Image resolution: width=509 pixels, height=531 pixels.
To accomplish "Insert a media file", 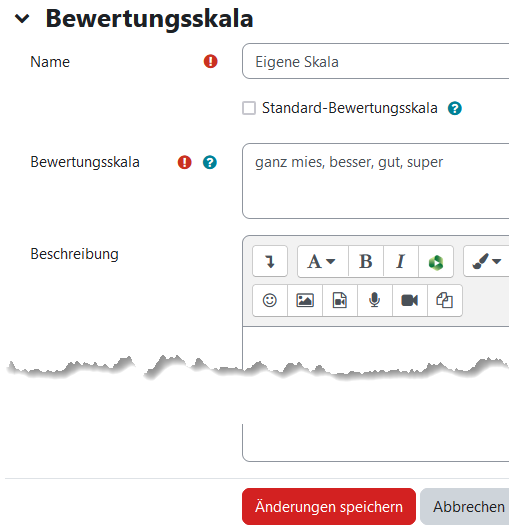I will pyautogui.click(x=340, y=301).
